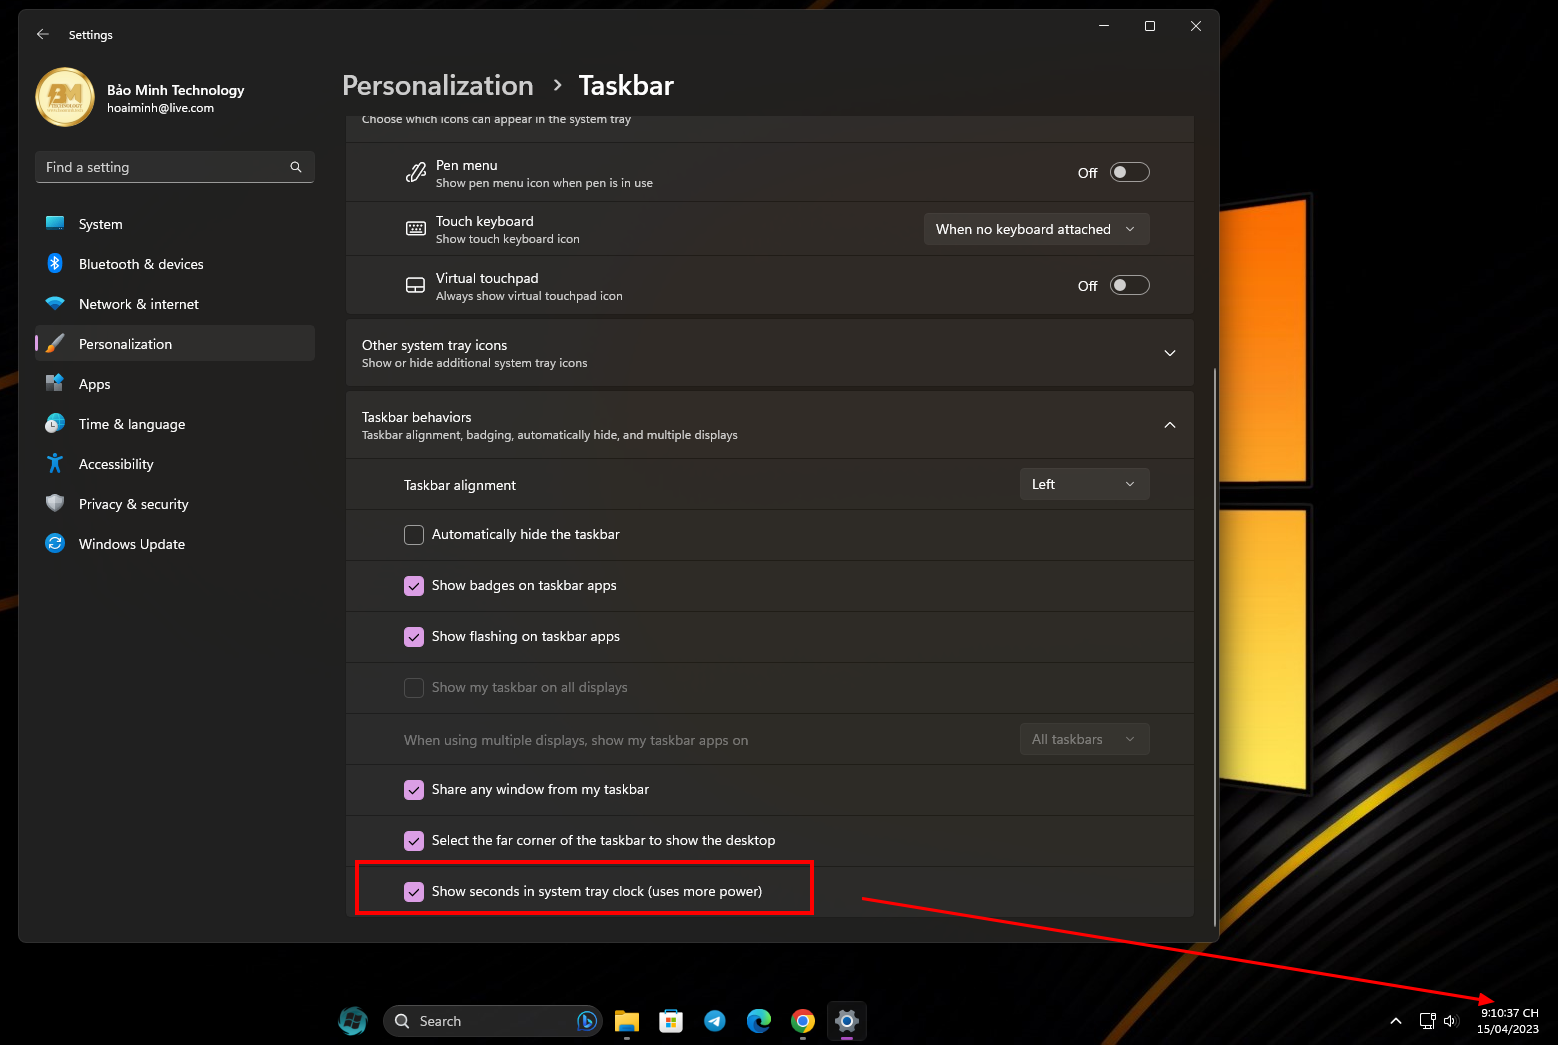1558x1045 pixels.
Task: Open Google Chrome from taskbar
Action: (803, 1021)
